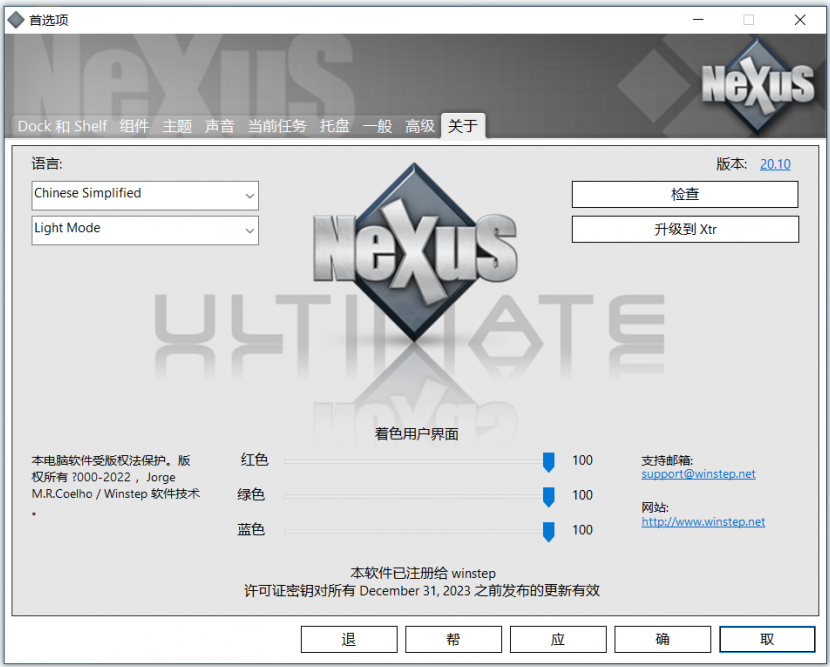The image size is (830, 667).
Task: Click the 本软件已注册给 winstep text
Action: [423, 573]
